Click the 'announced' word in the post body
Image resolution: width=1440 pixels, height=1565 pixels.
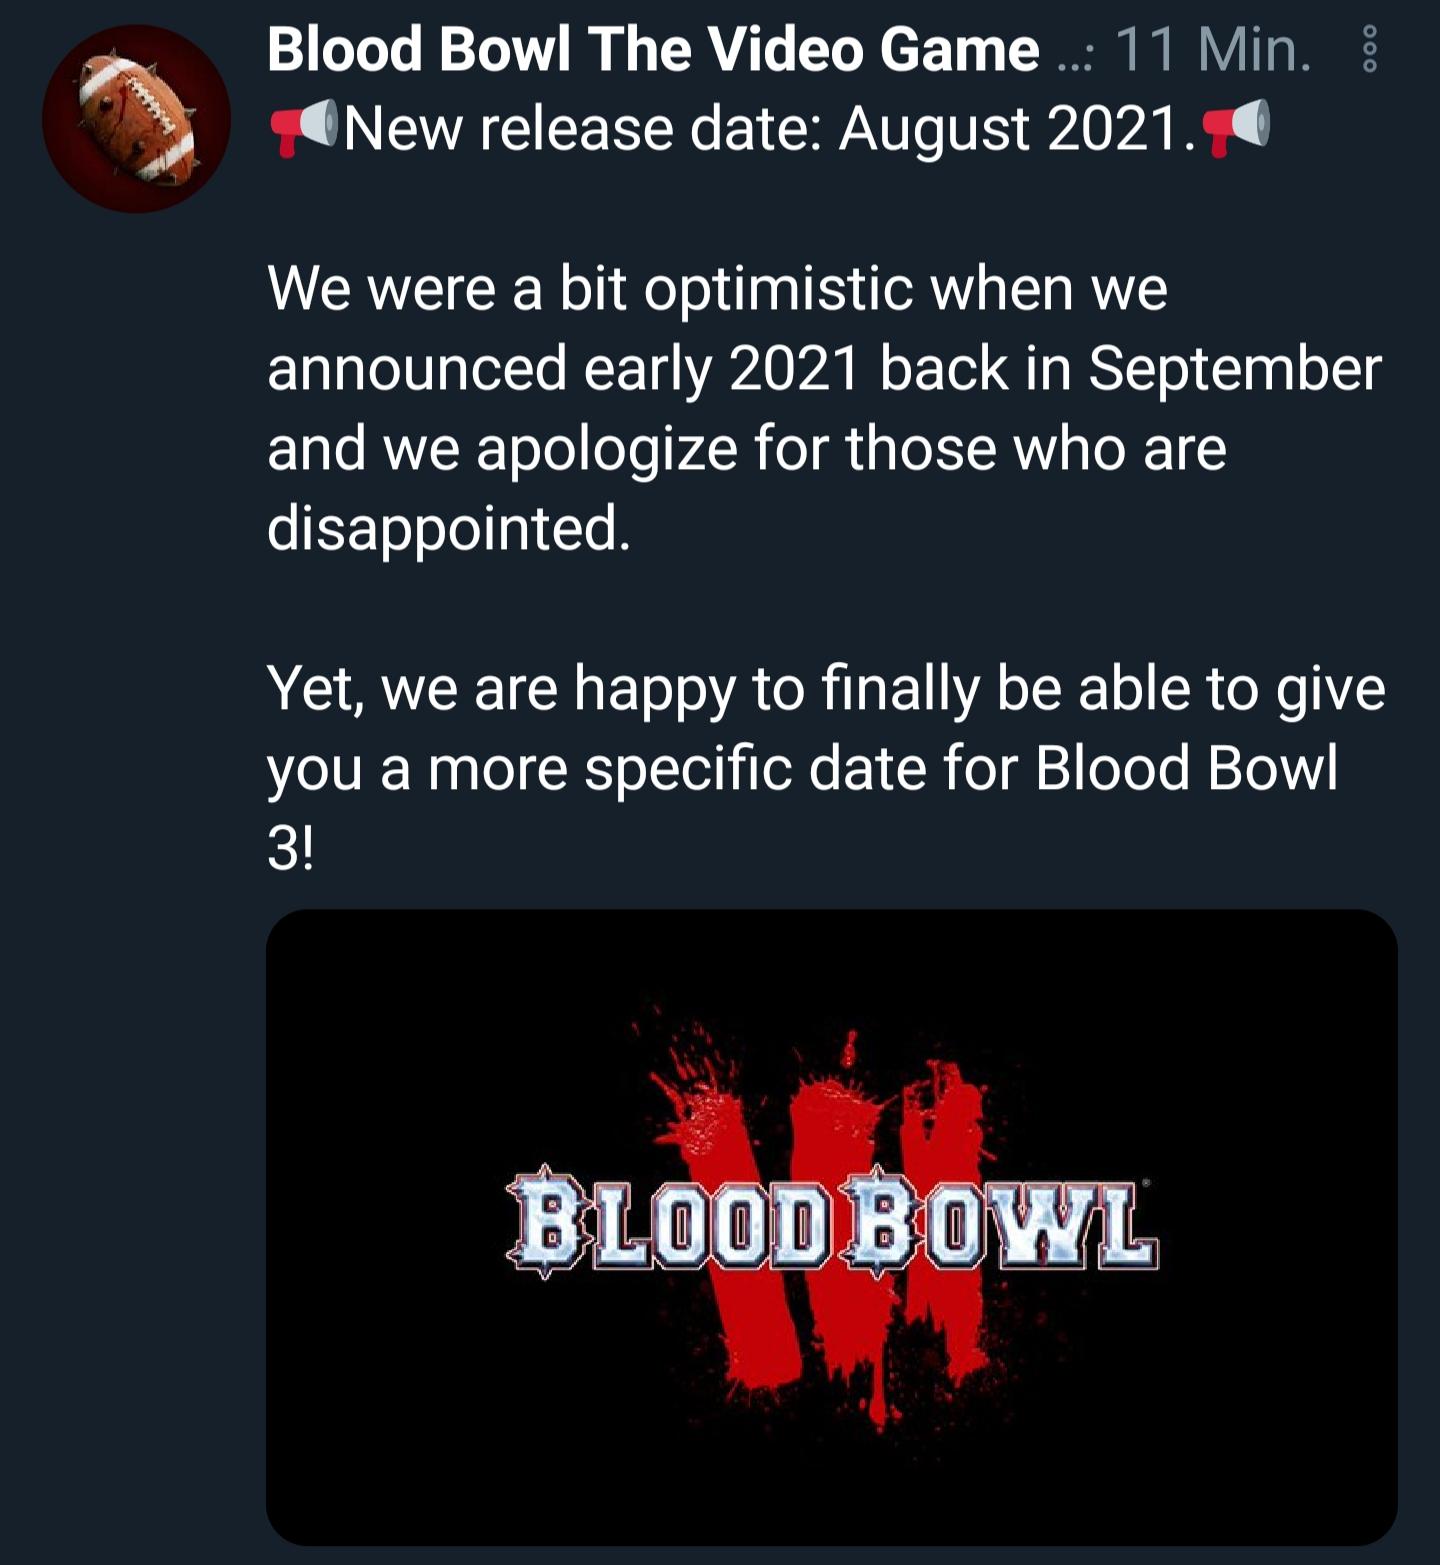pyautogui.click(x=417, y=368)
